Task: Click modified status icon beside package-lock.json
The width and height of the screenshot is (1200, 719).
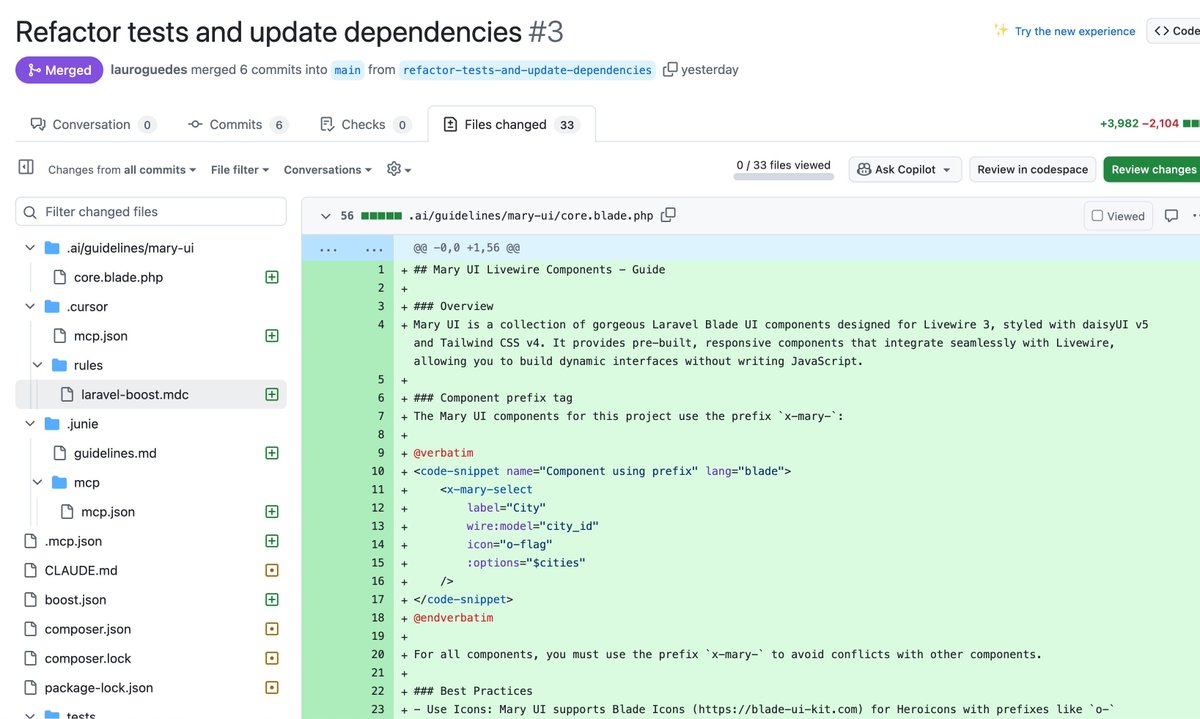Action: 271,687
